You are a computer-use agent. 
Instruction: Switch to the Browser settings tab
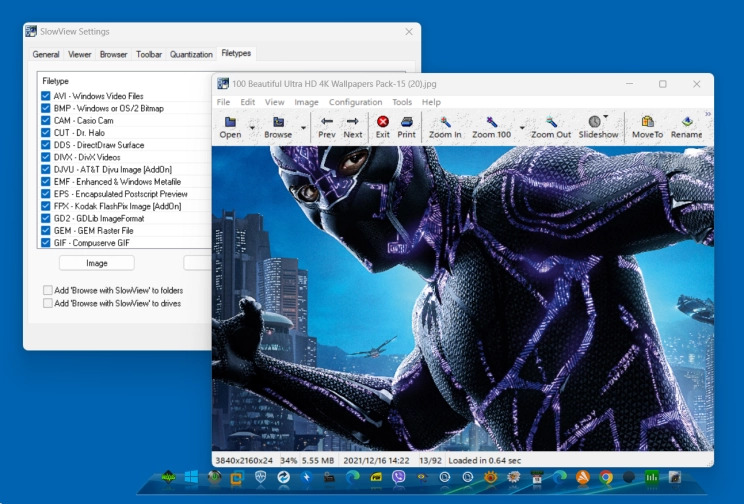click(113, 54)
